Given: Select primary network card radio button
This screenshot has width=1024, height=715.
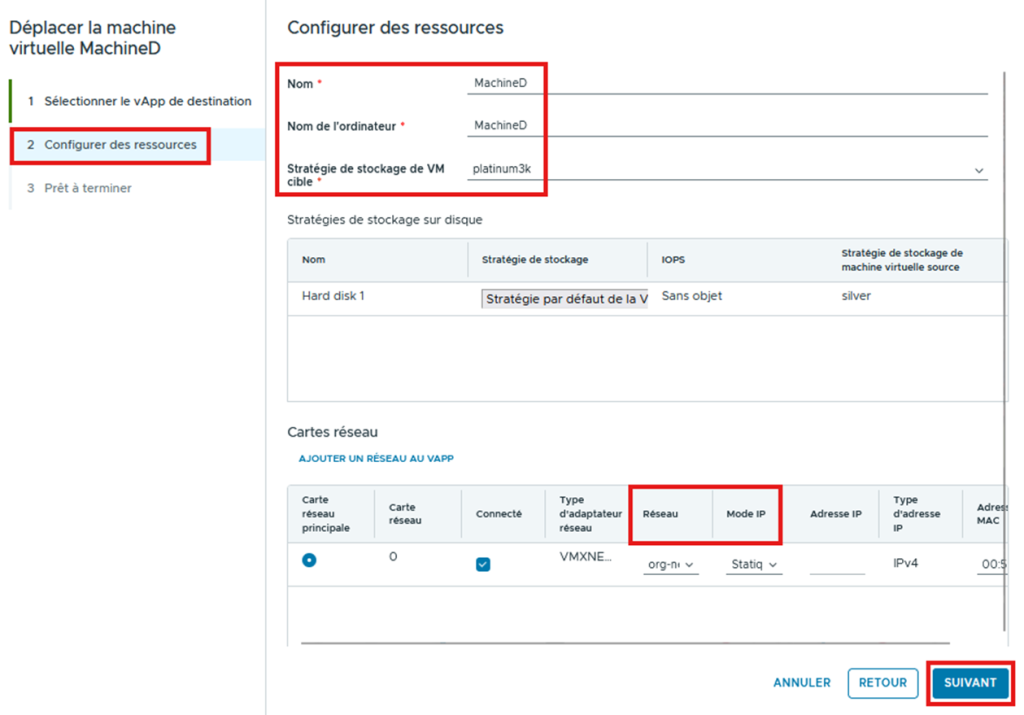Looking at the screenshot, I should click(309, 560).
